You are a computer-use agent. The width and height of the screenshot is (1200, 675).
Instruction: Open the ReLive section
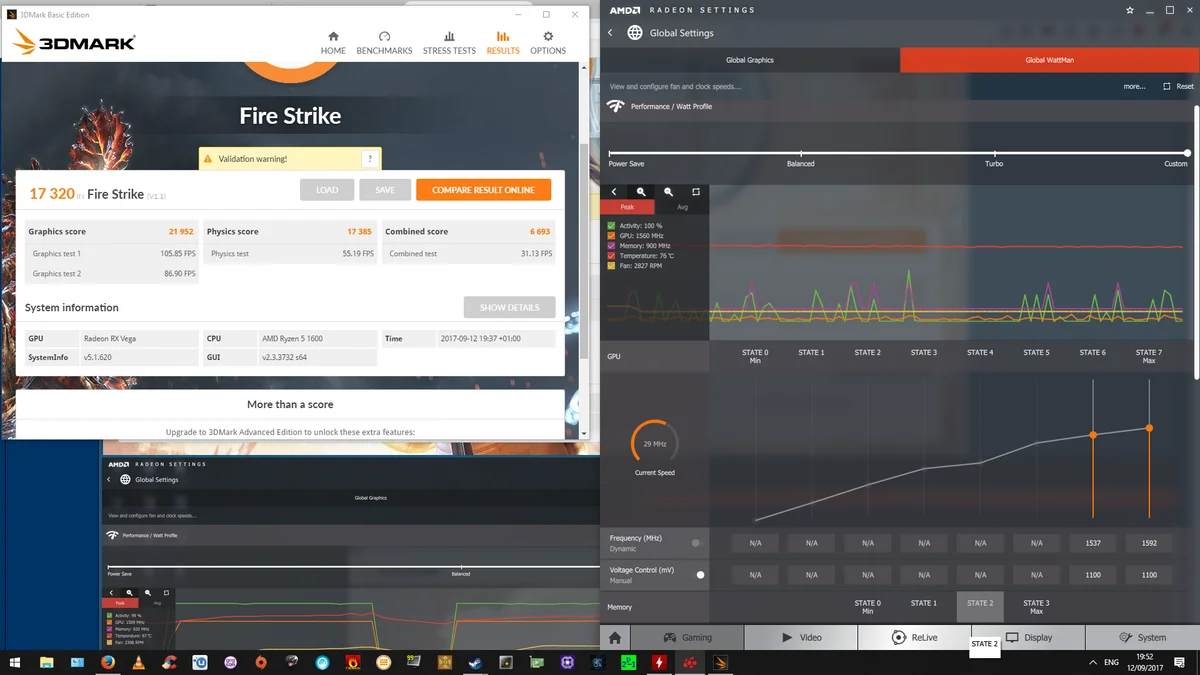pyautogui.click(x=914, y=637)
